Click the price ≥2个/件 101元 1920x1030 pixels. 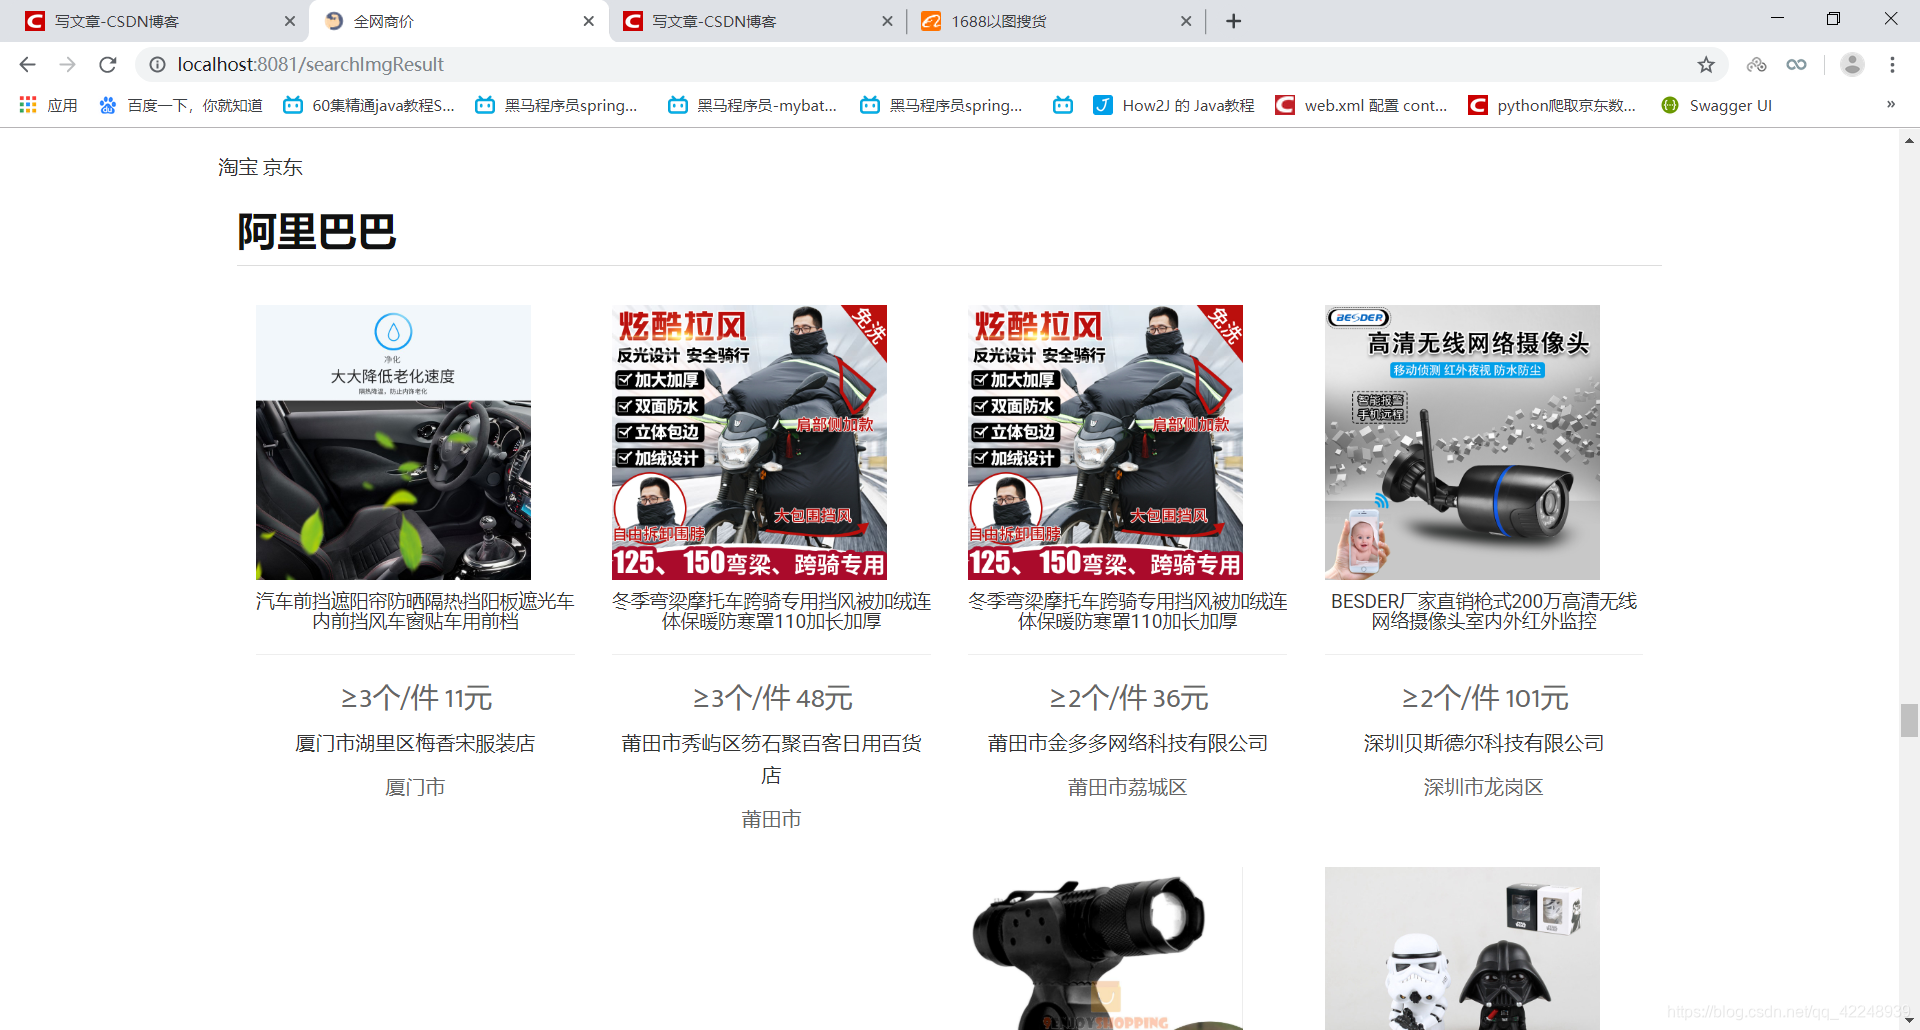(x=1484, y=698)
